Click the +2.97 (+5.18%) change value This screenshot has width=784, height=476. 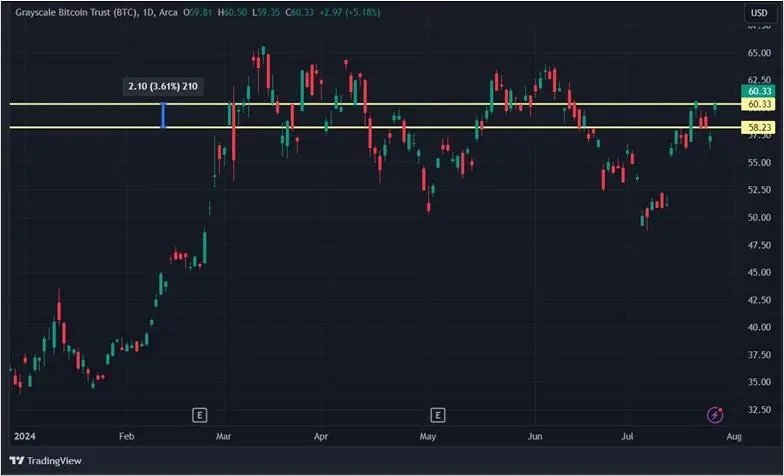tap(349, 12)
